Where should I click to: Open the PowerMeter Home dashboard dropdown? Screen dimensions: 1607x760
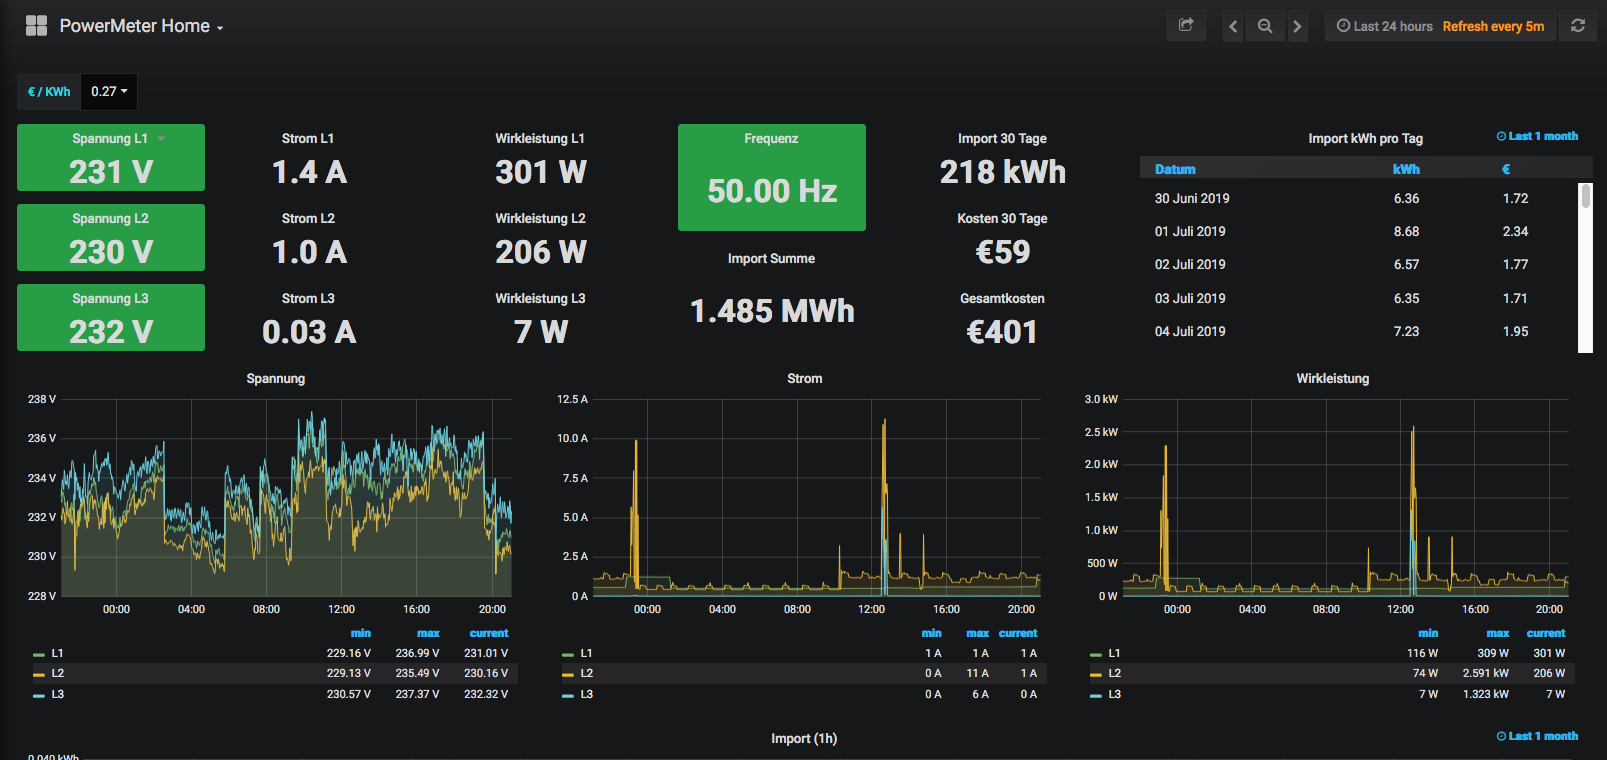[141, 26]
